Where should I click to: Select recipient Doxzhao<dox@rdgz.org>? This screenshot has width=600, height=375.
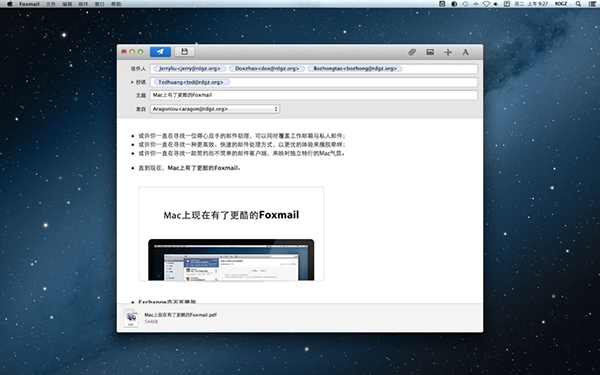267,68
